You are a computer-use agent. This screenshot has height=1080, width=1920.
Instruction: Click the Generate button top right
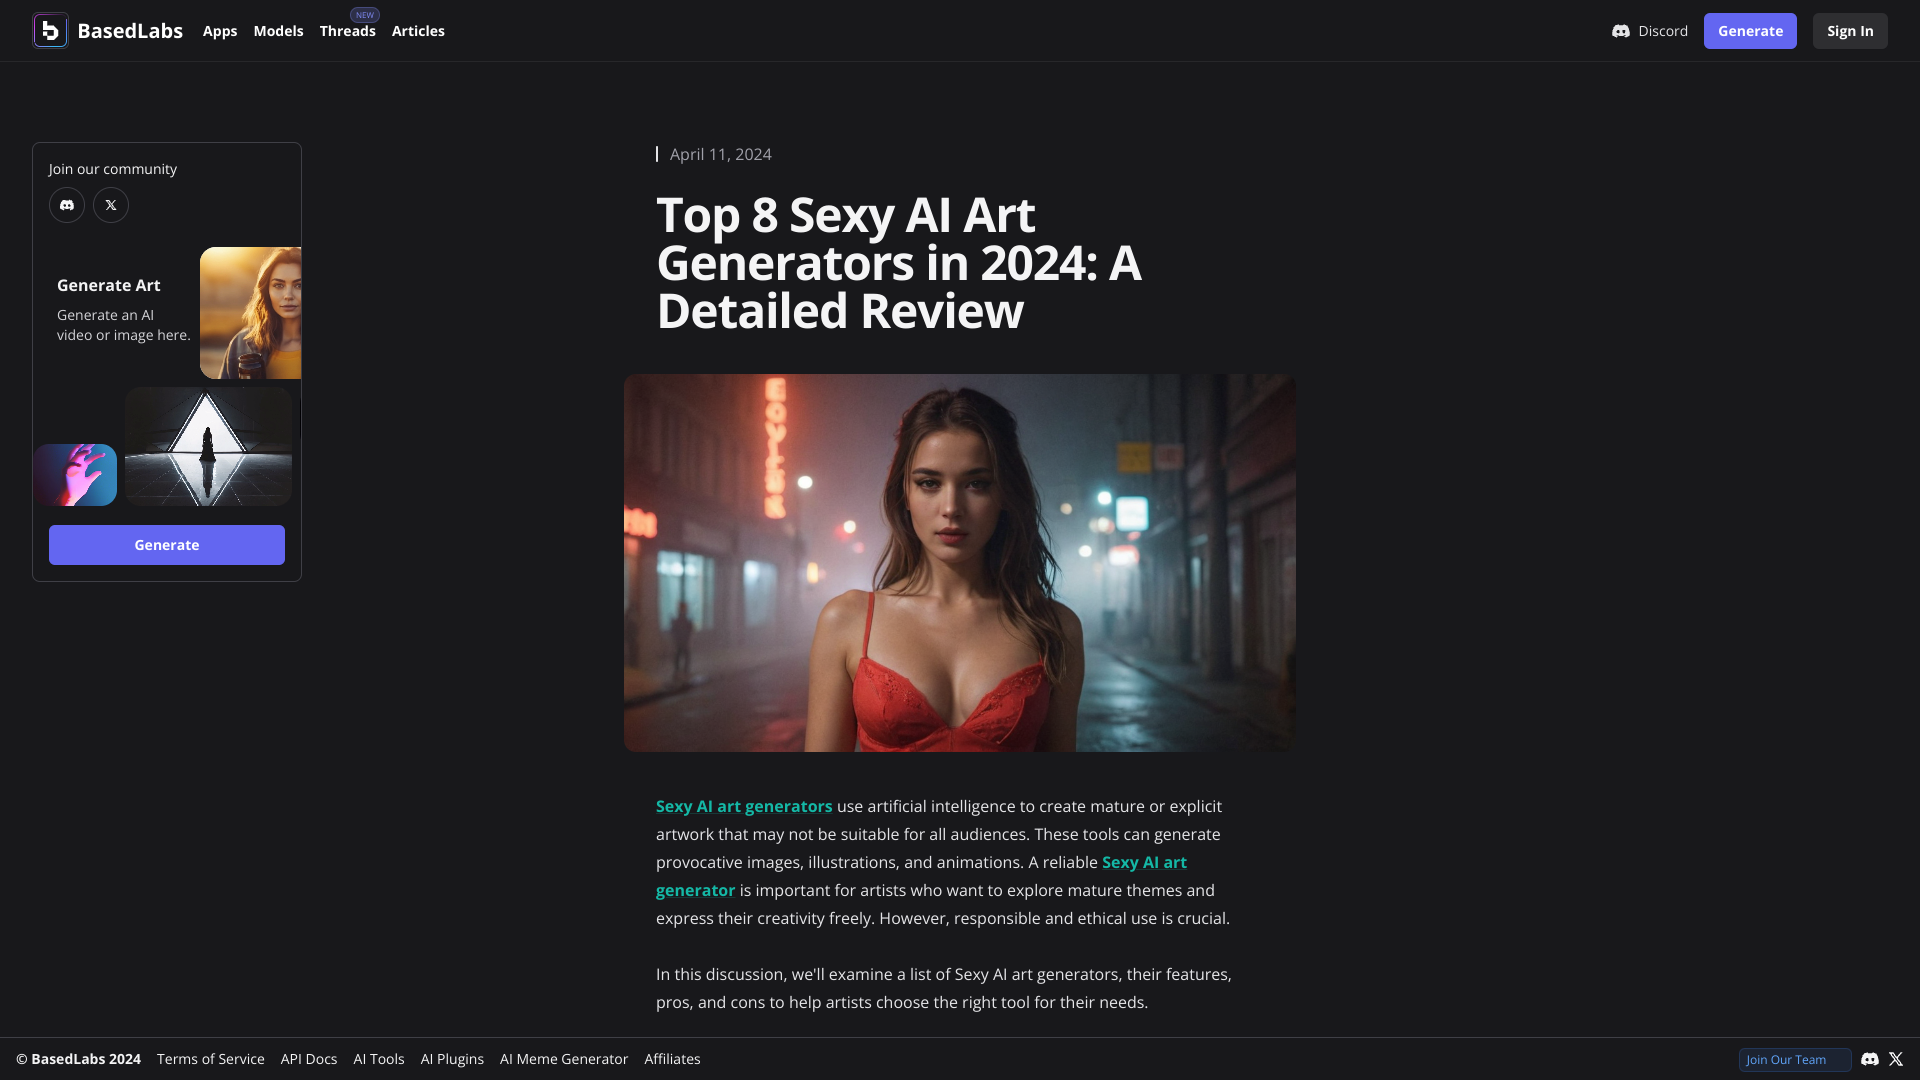point(1750,30)
